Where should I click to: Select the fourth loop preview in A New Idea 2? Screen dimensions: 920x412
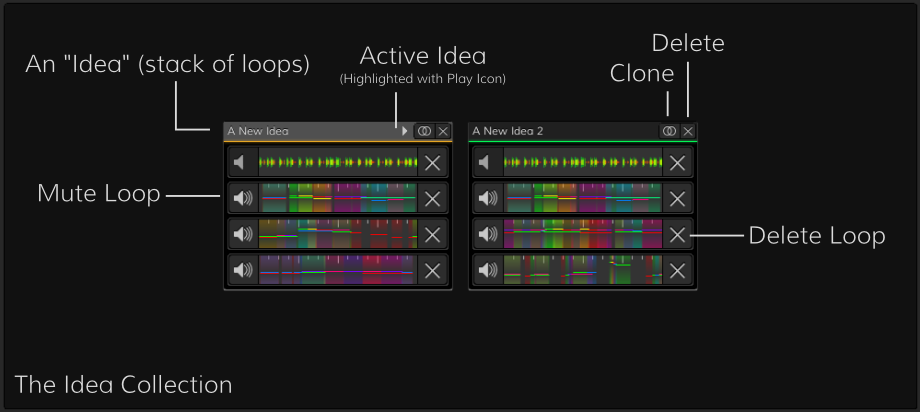583,270
